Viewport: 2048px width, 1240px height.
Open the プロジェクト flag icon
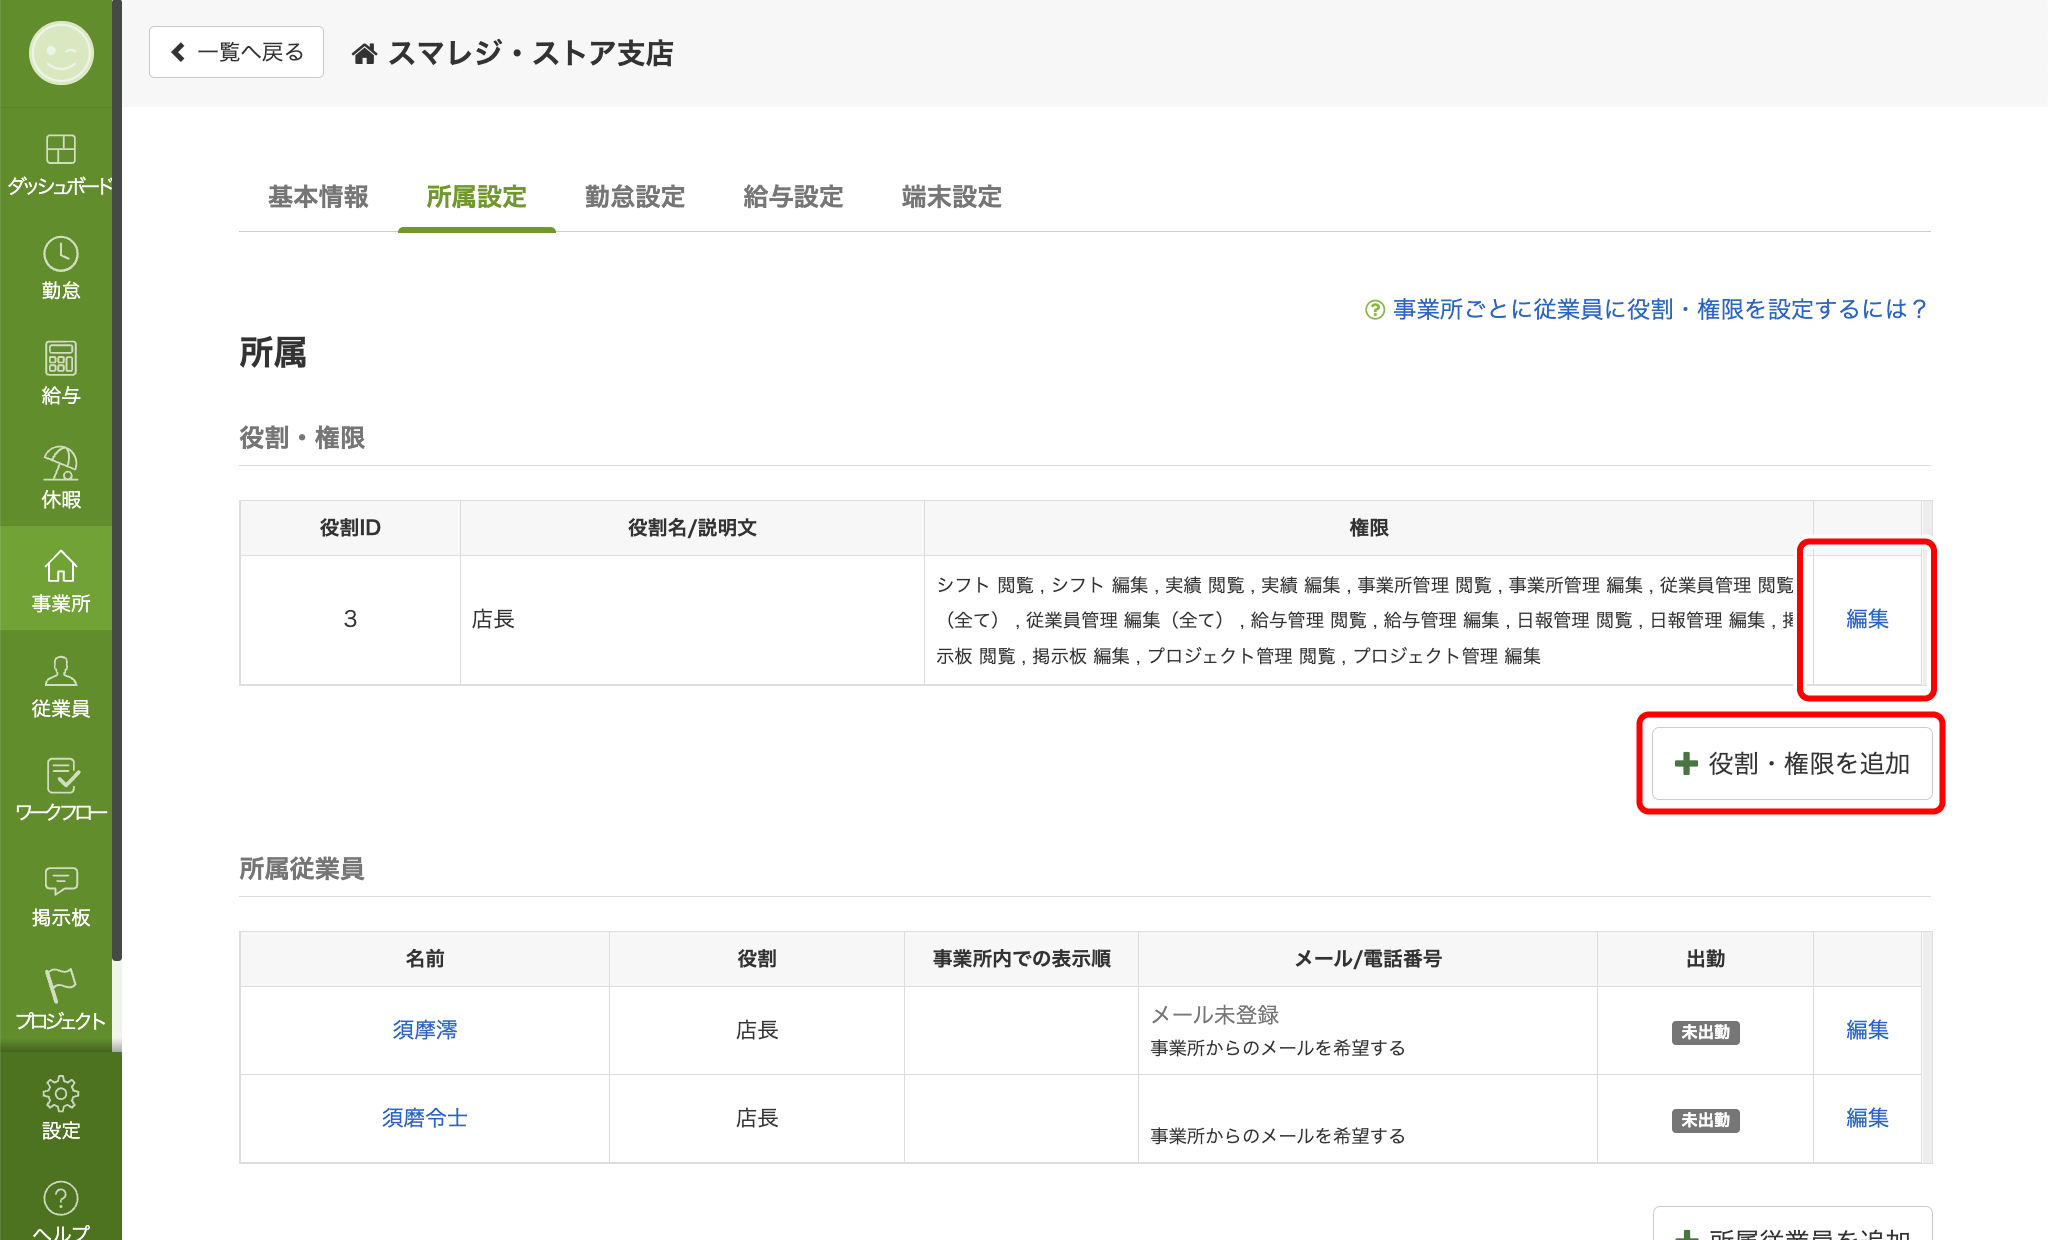coord(60,985)
